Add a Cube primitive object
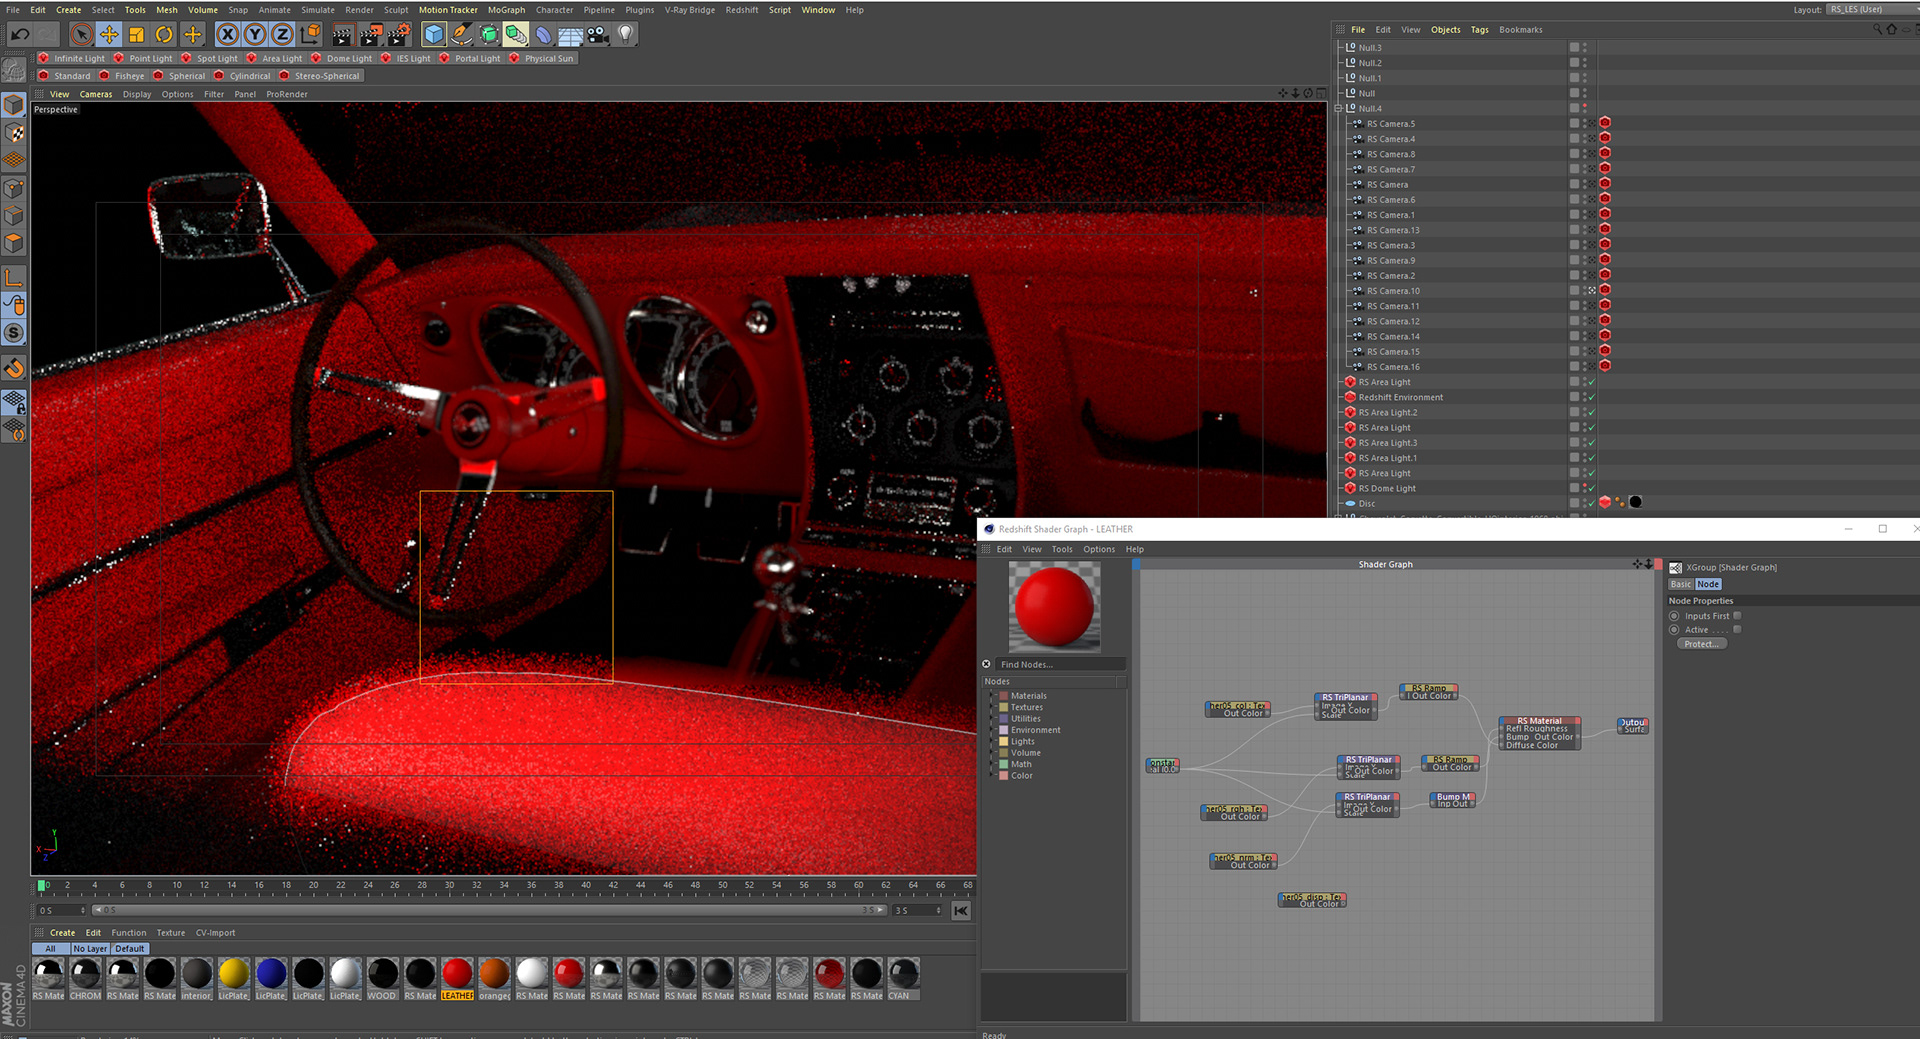Screen dimensions: 1920x1039 point(434,35)
